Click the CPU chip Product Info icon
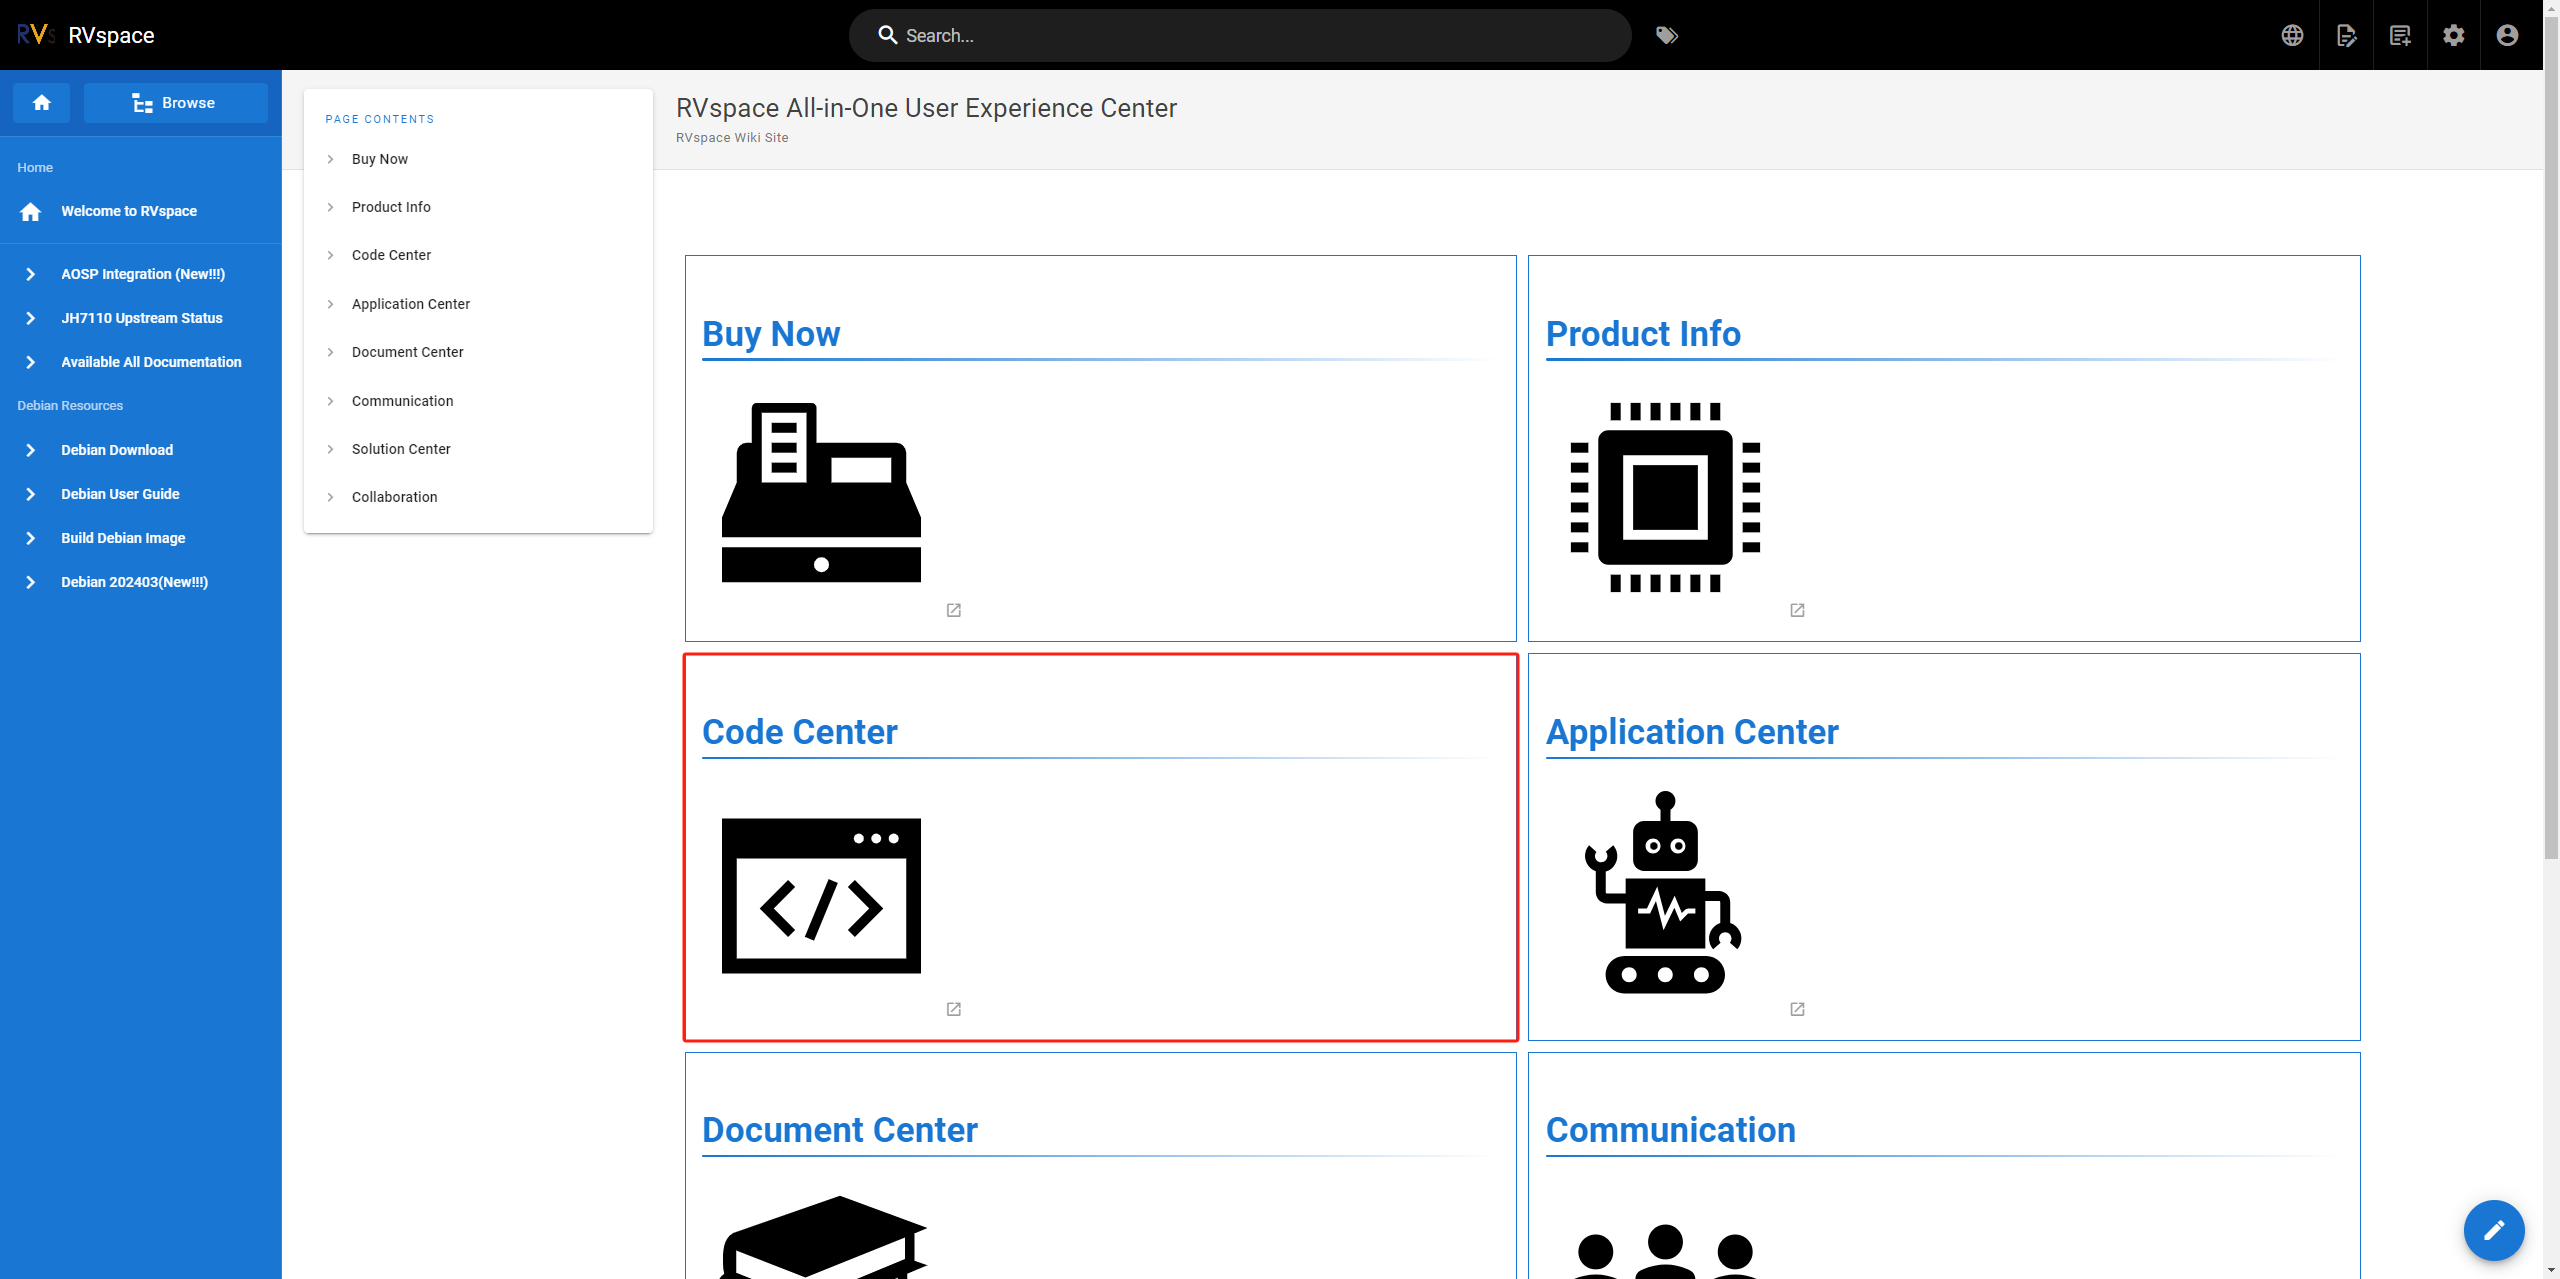 point(1665,497)
